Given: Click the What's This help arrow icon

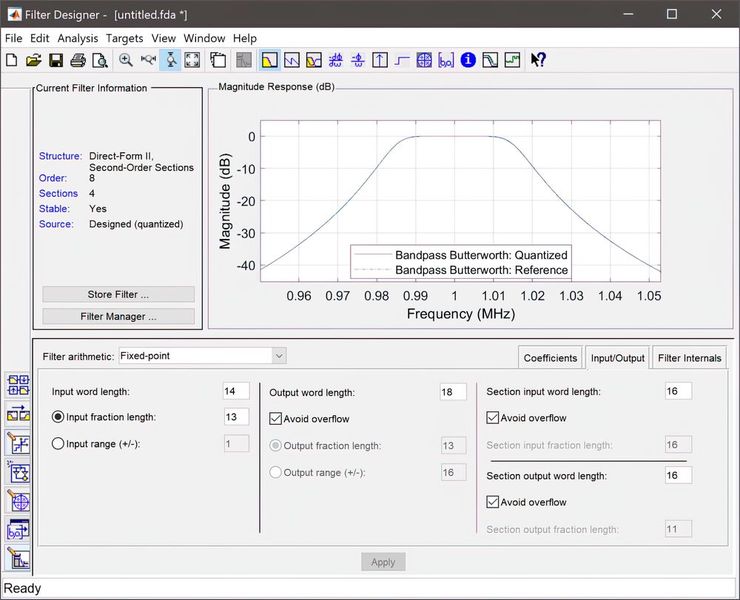Looking at the screenshot, I should pyautogui.click(x=538, y=60).
